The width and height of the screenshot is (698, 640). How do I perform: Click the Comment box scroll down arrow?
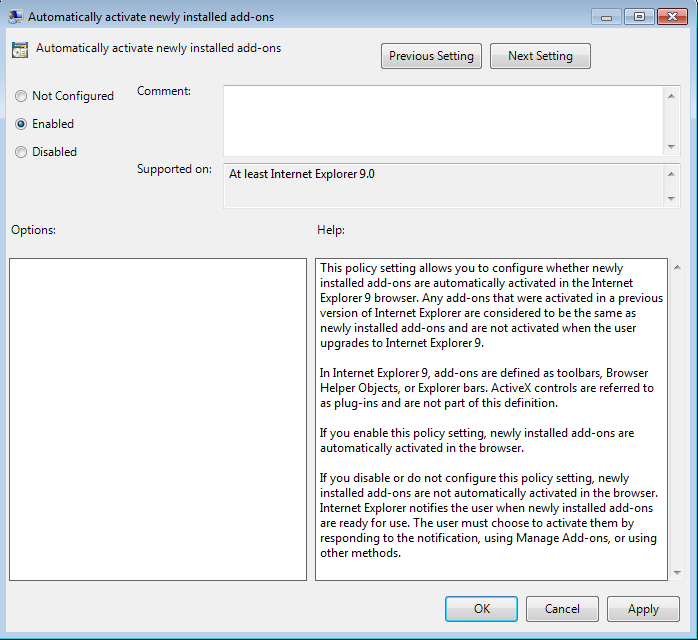[671, 147]
